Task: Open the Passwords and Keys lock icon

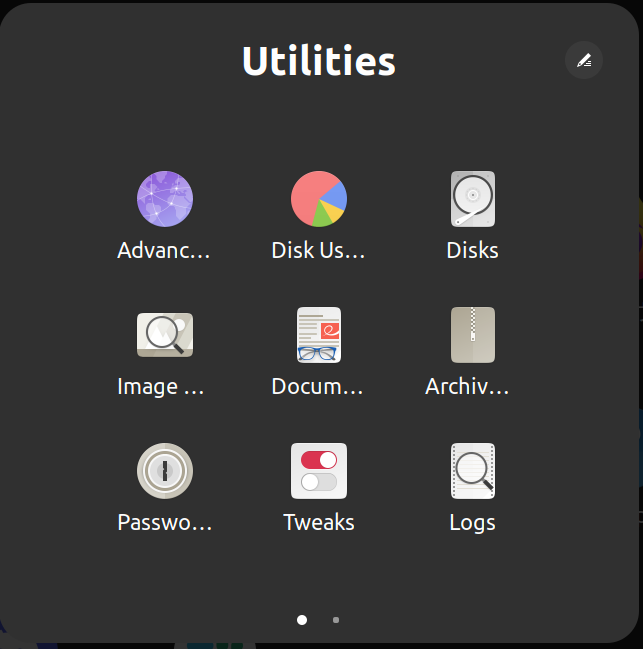Action: [x=165, y=471]
